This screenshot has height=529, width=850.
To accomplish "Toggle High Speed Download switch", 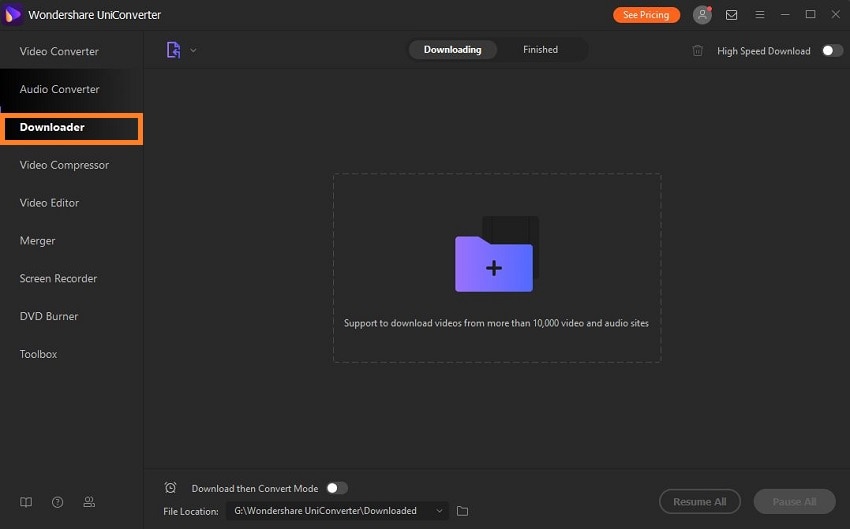I will click(x=832, y=50).
